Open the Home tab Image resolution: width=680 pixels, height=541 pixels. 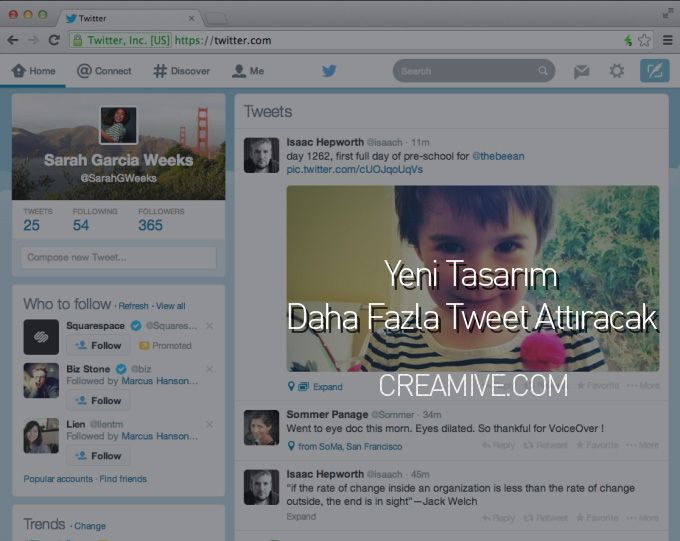(x=33, y=71)
